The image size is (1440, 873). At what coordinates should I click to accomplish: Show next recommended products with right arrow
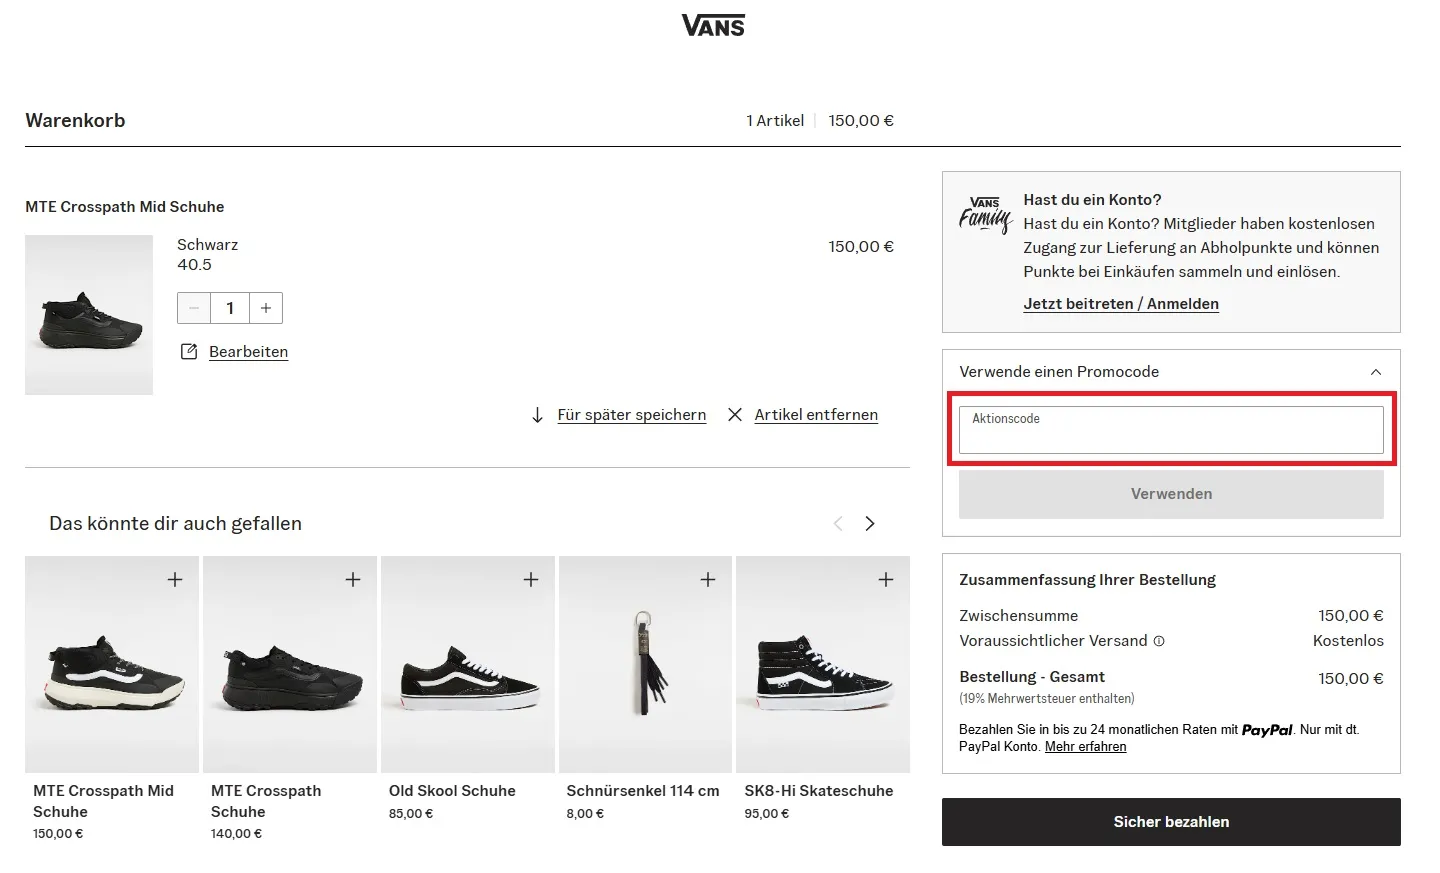(x=869, y=523)
